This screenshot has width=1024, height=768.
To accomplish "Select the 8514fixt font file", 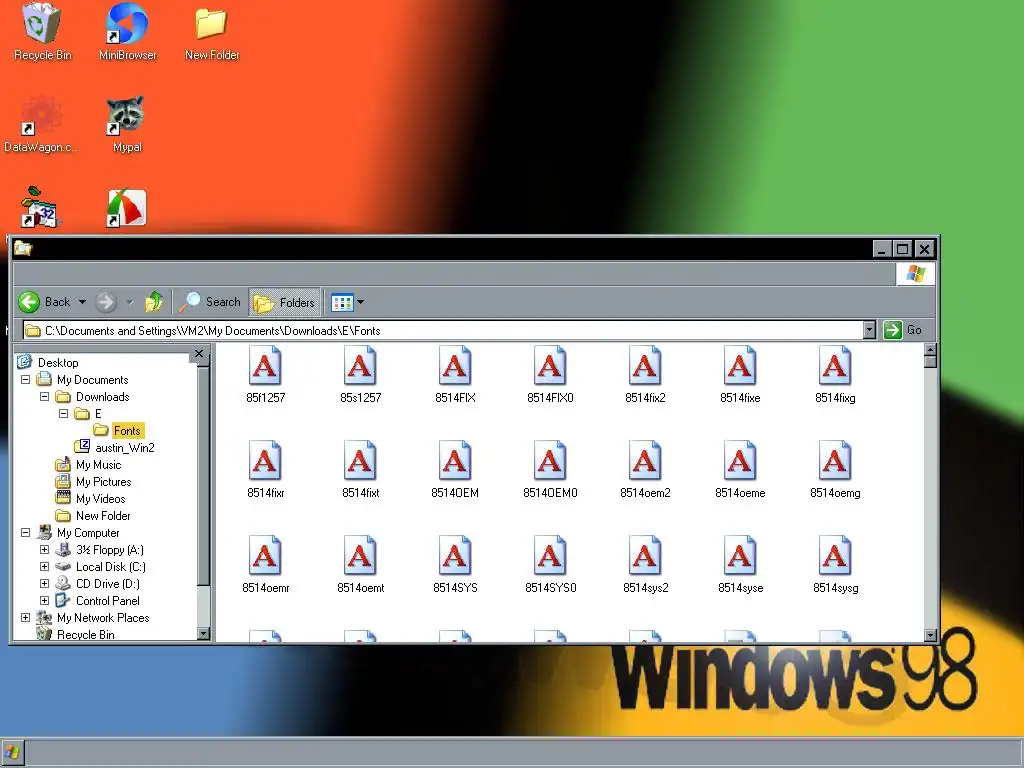I will [x=360, y=470].
